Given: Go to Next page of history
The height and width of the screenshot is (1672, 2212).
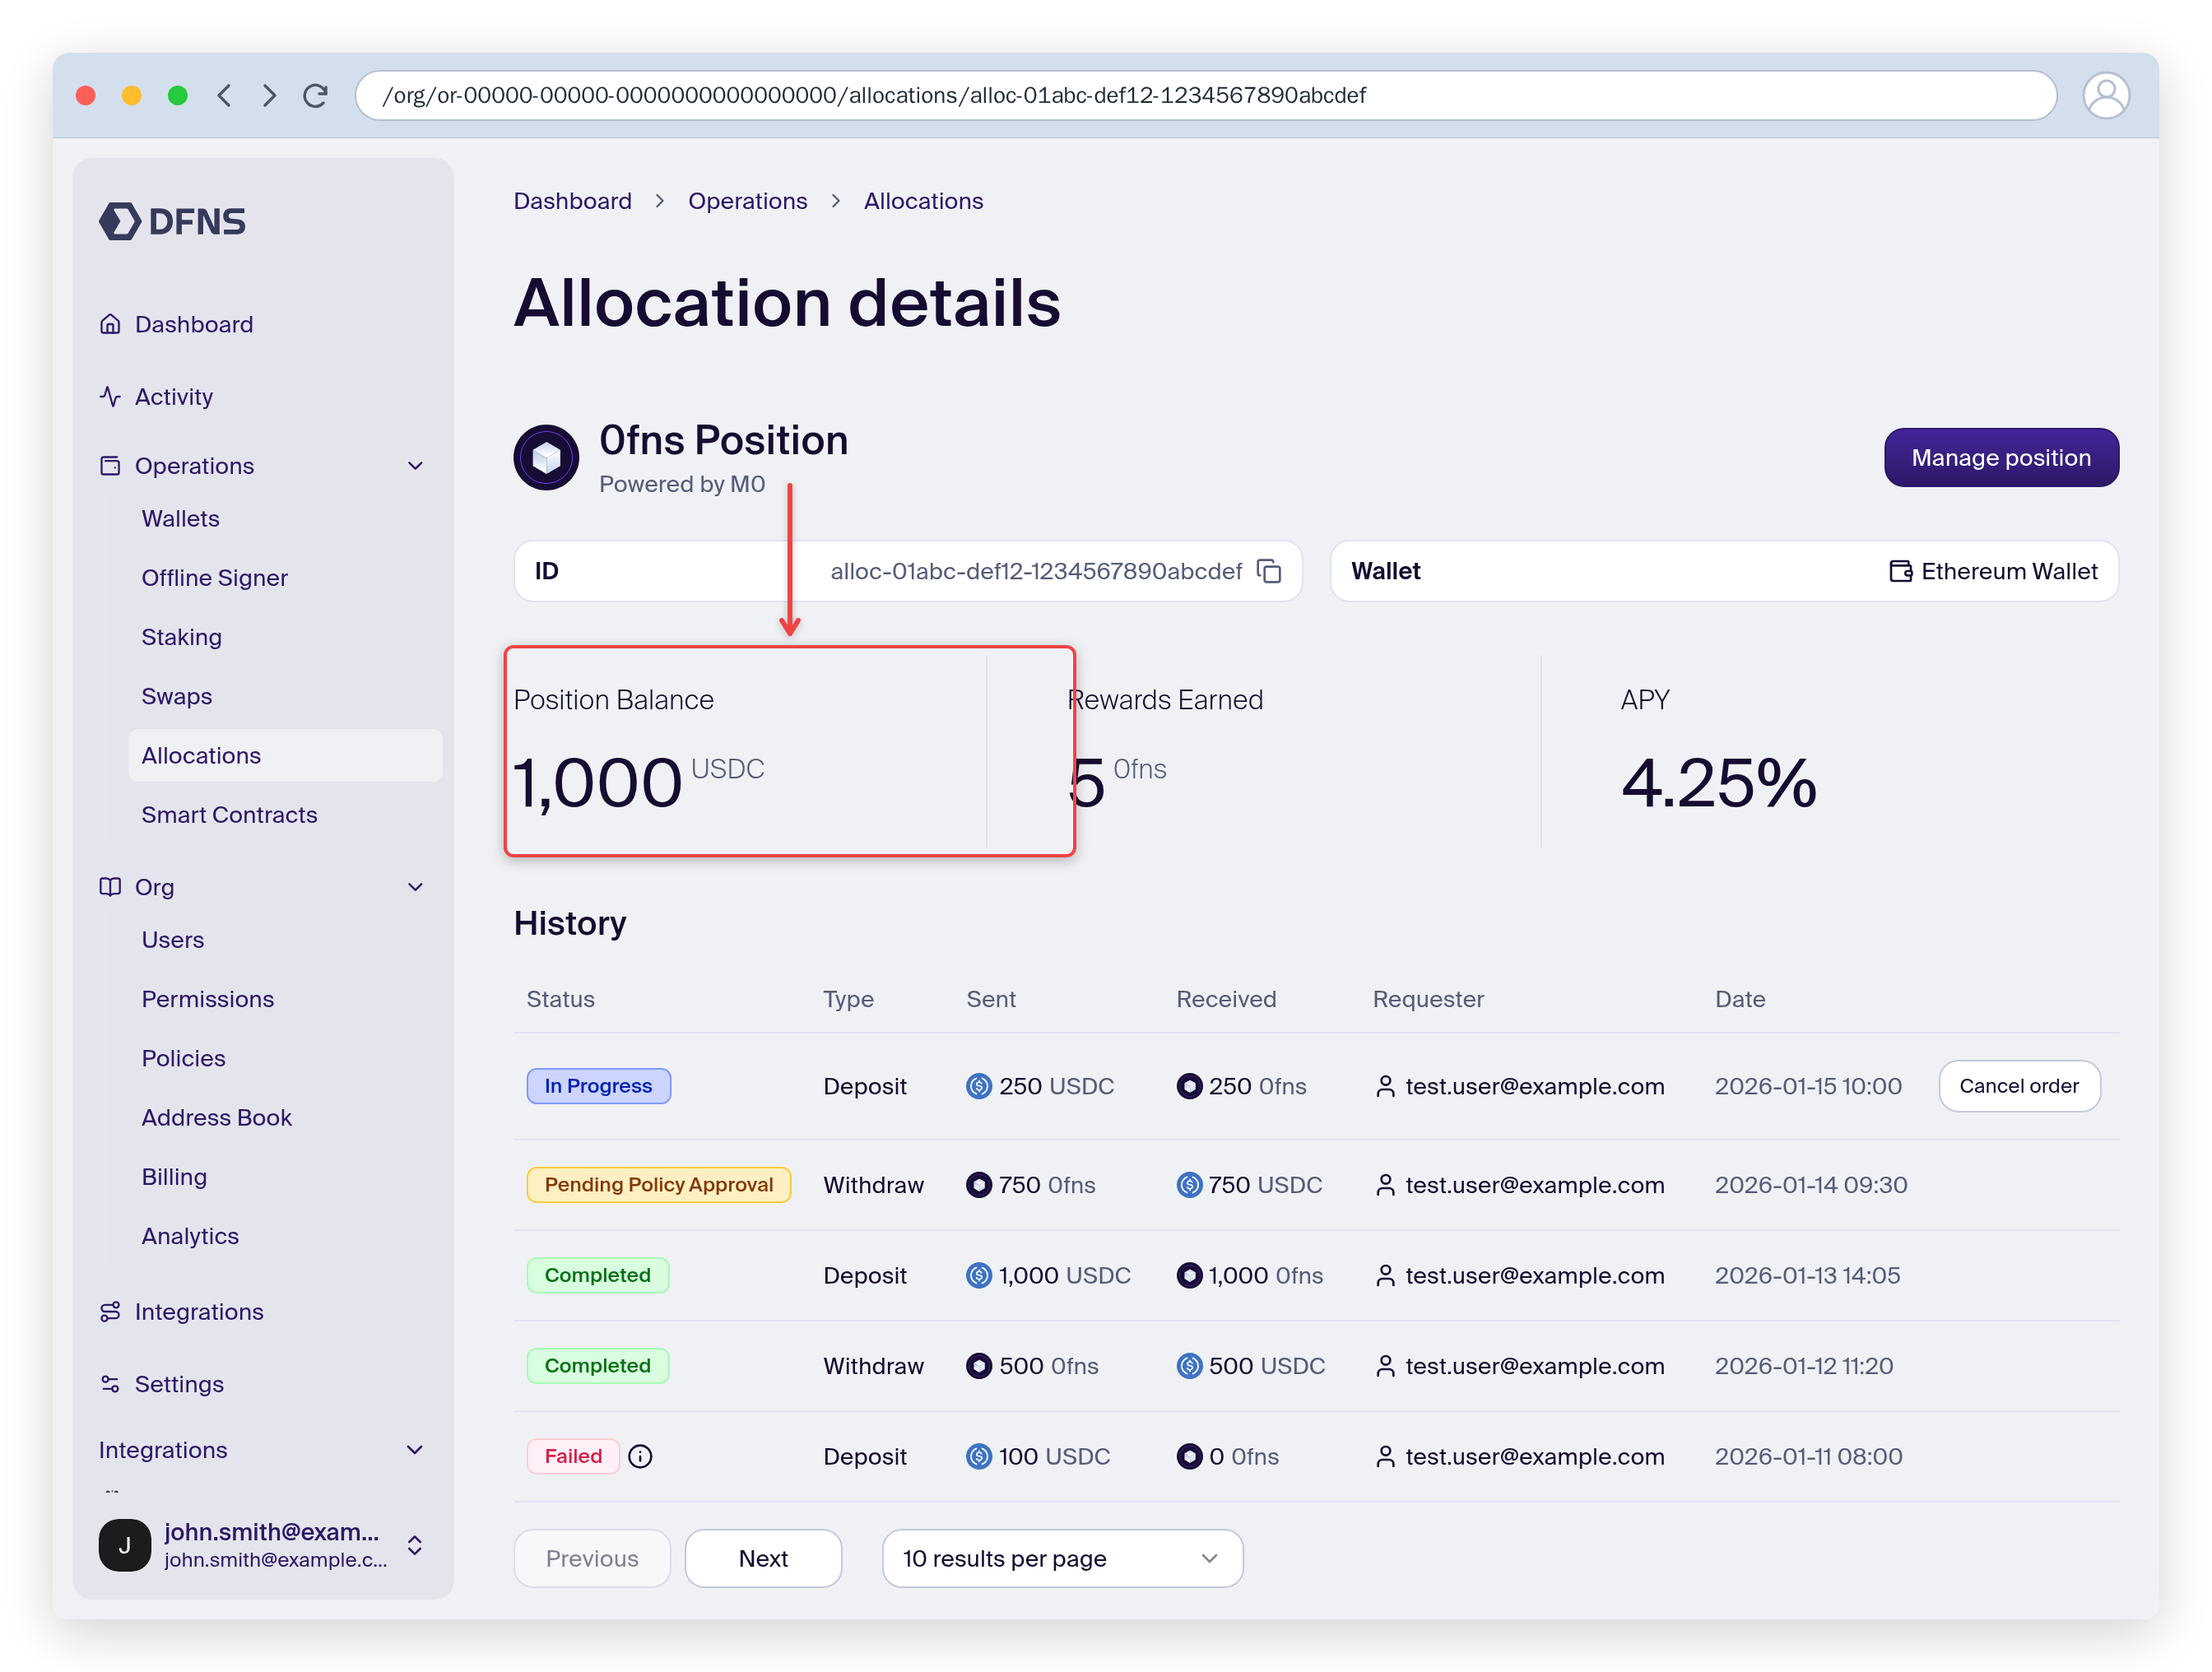Looking at the screenshot, I should point(763,1558).
